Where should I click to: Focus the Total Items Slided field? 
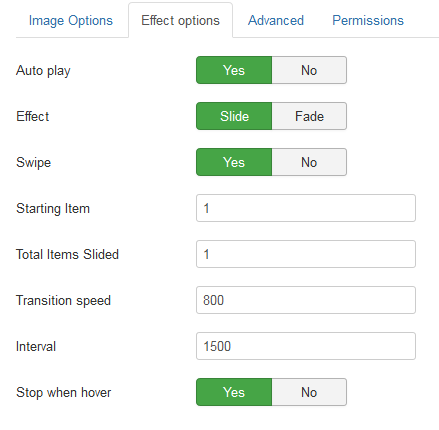306,254
